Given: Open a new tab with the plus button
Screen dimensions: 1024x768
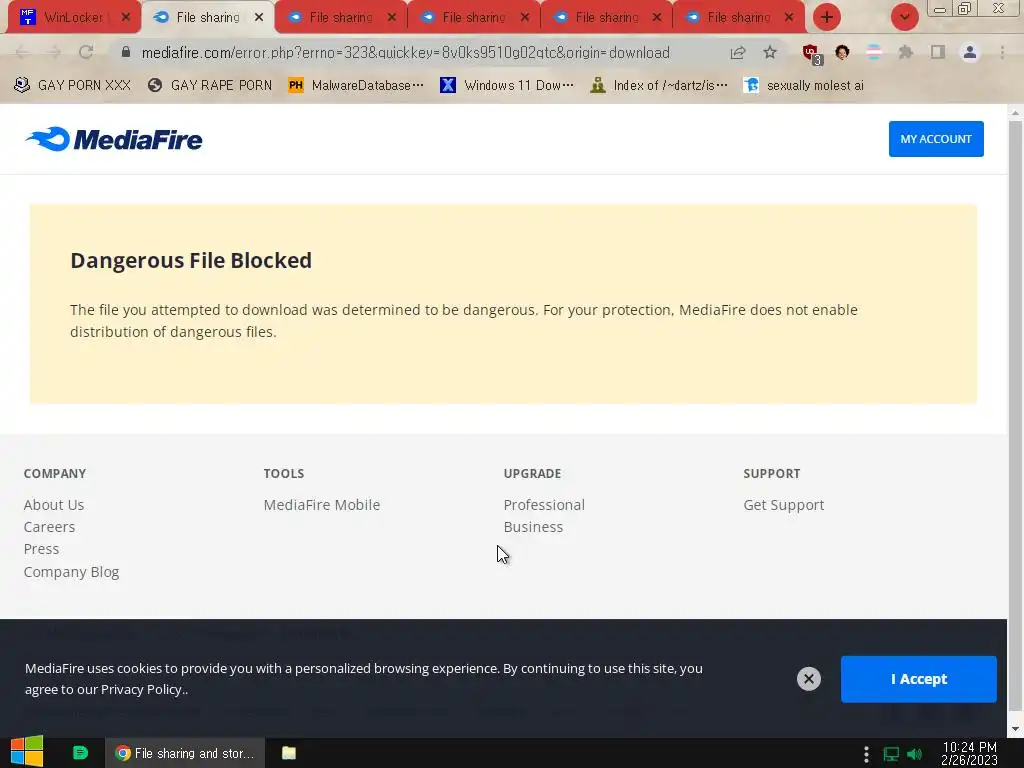Looking at the screenshot, I should (827, 17).
